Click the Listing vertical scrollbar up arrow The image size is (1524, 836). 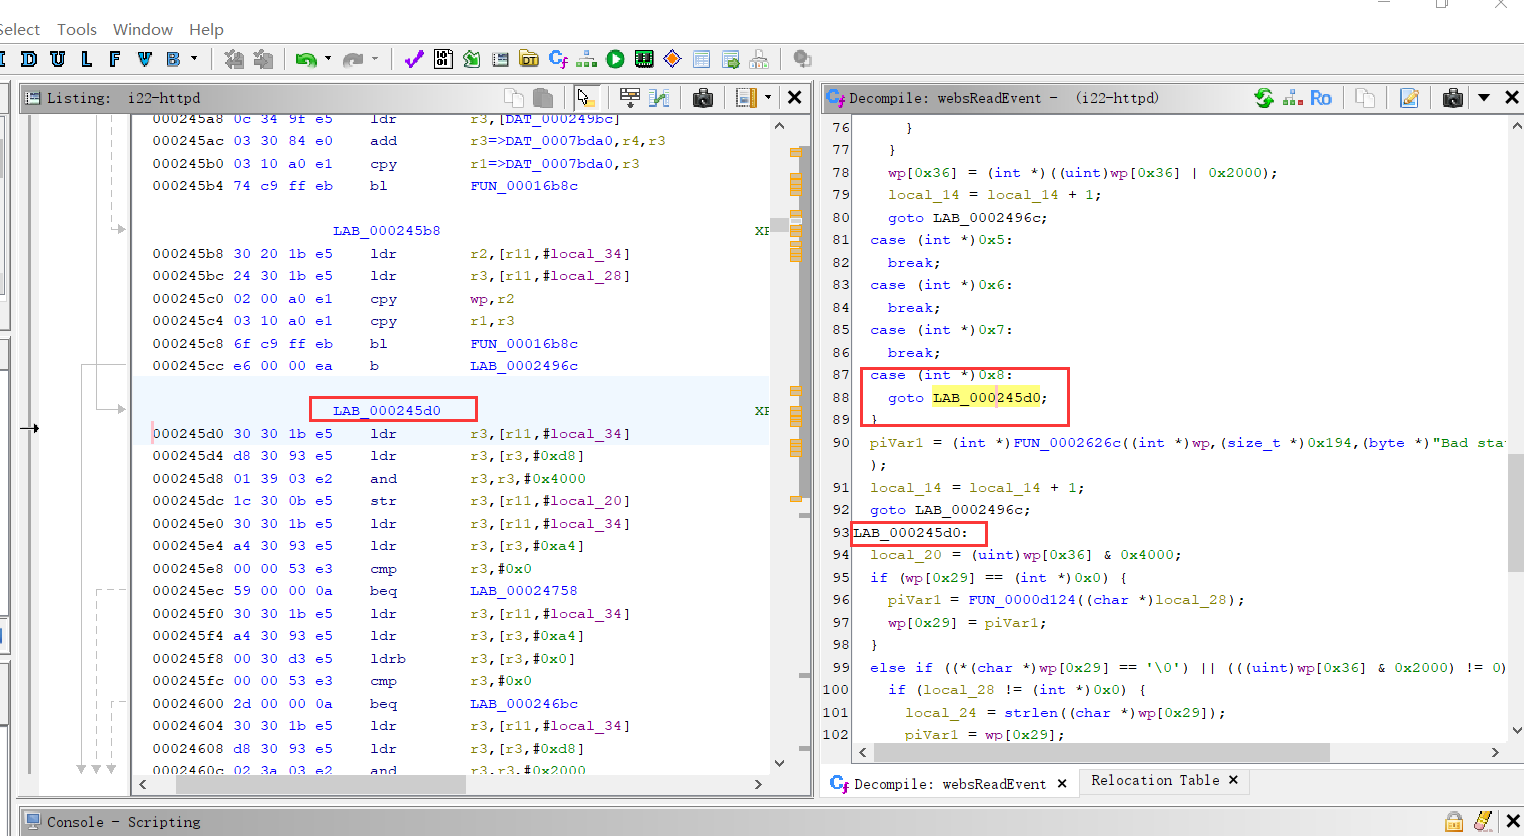pyautogui.click(x=780, y=126)
